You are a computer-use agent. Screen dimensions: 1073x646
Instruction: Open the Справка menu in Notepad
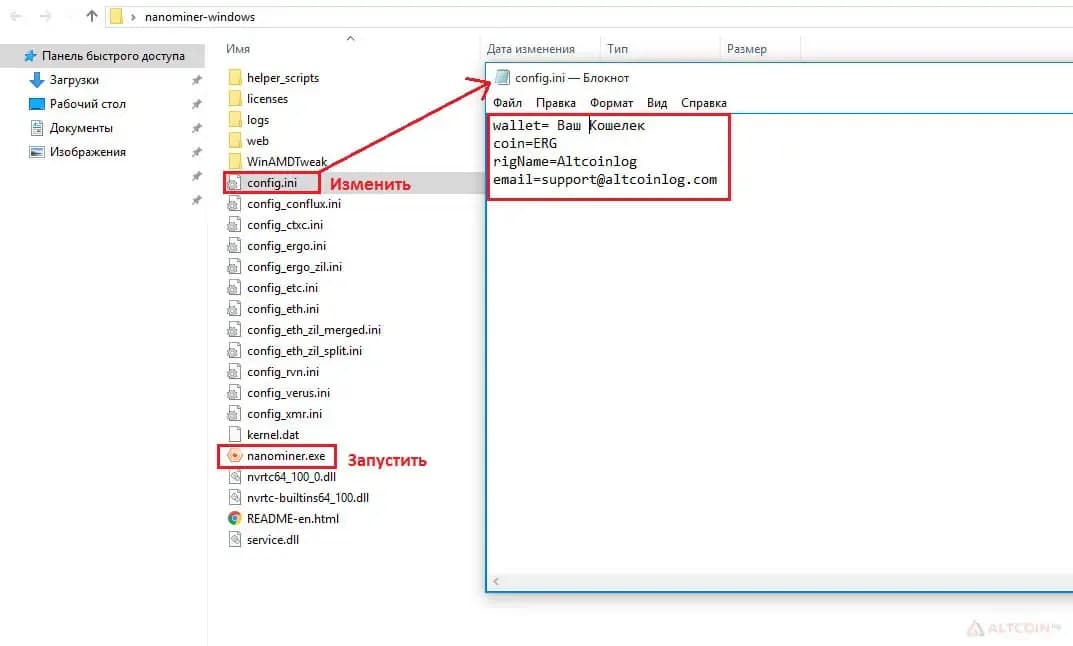(x=703, y=103)
